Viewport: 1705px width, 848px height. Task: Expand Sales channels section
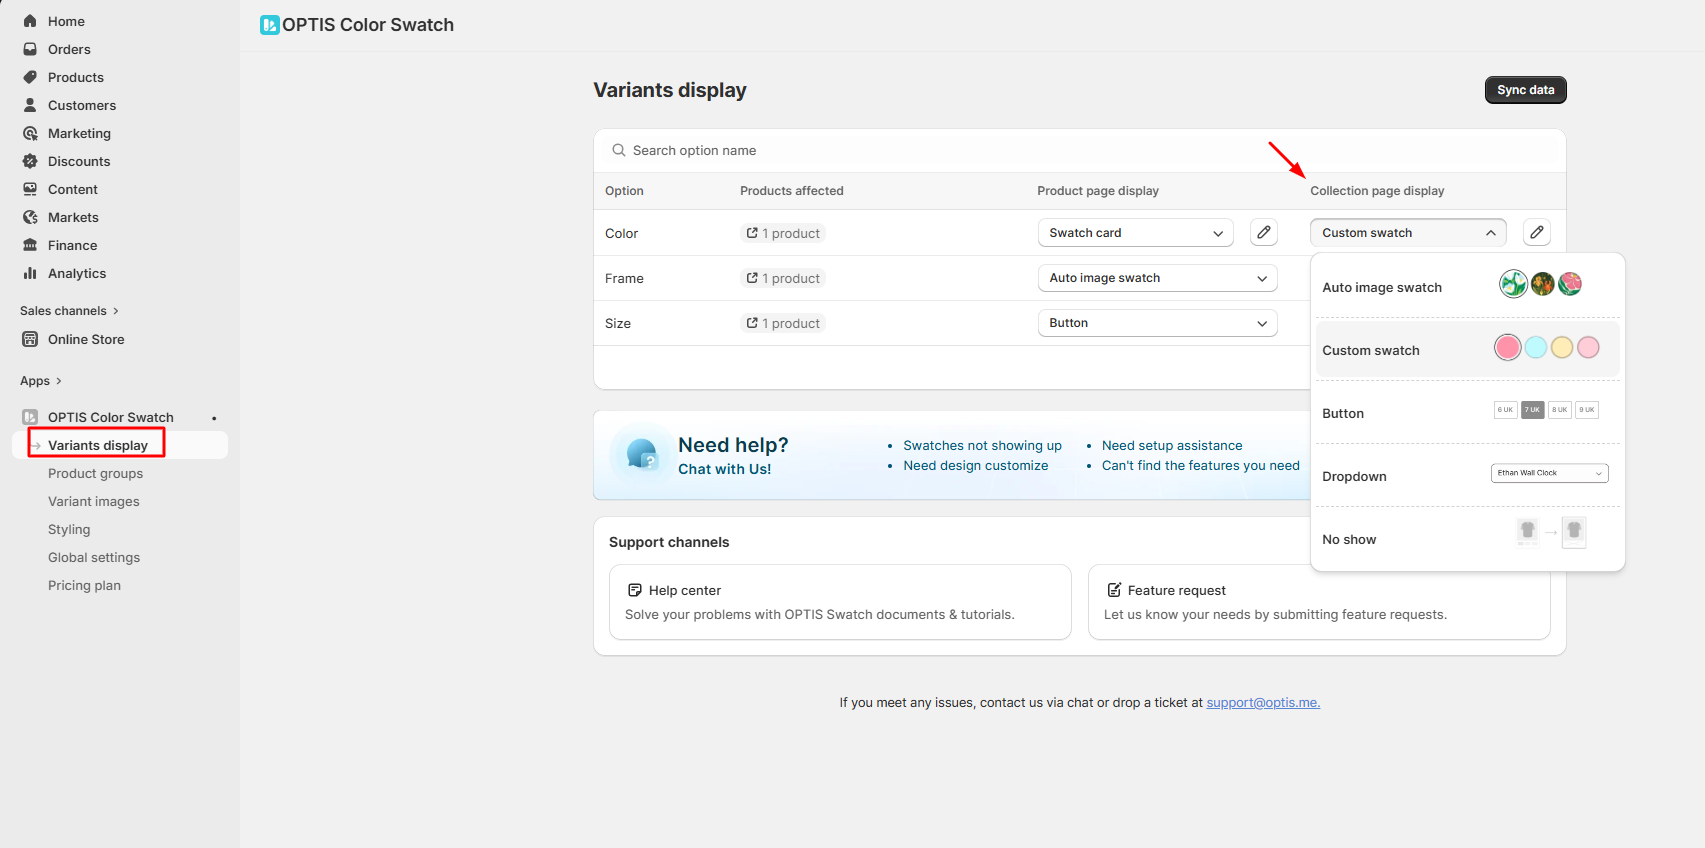69,311
